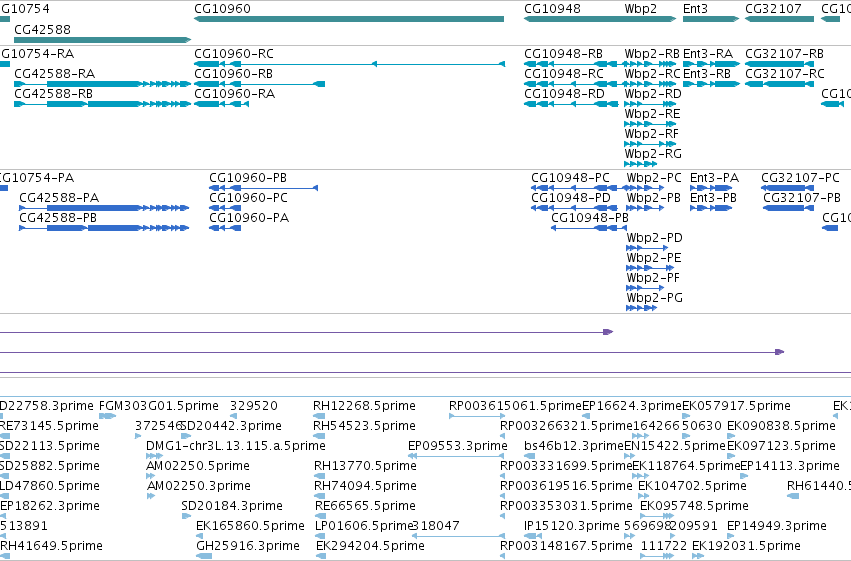The image size is (851, 561).
Task: Click transcript Ent3-RB label
Action: click(x=707, y=74)
